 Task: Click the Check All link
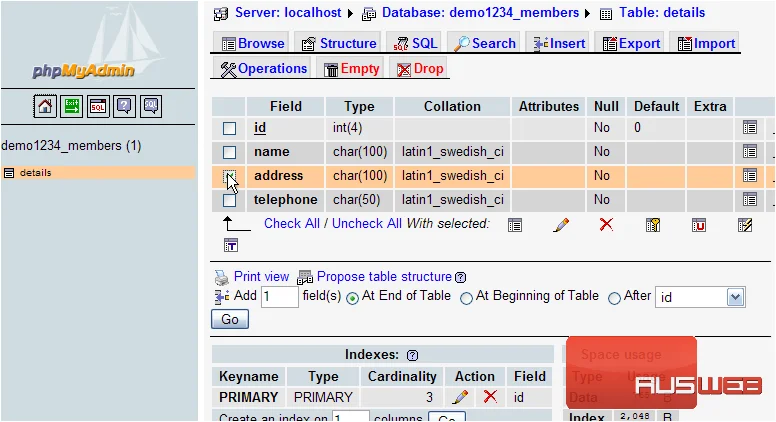pyautogui.click(x=292, y=224)
